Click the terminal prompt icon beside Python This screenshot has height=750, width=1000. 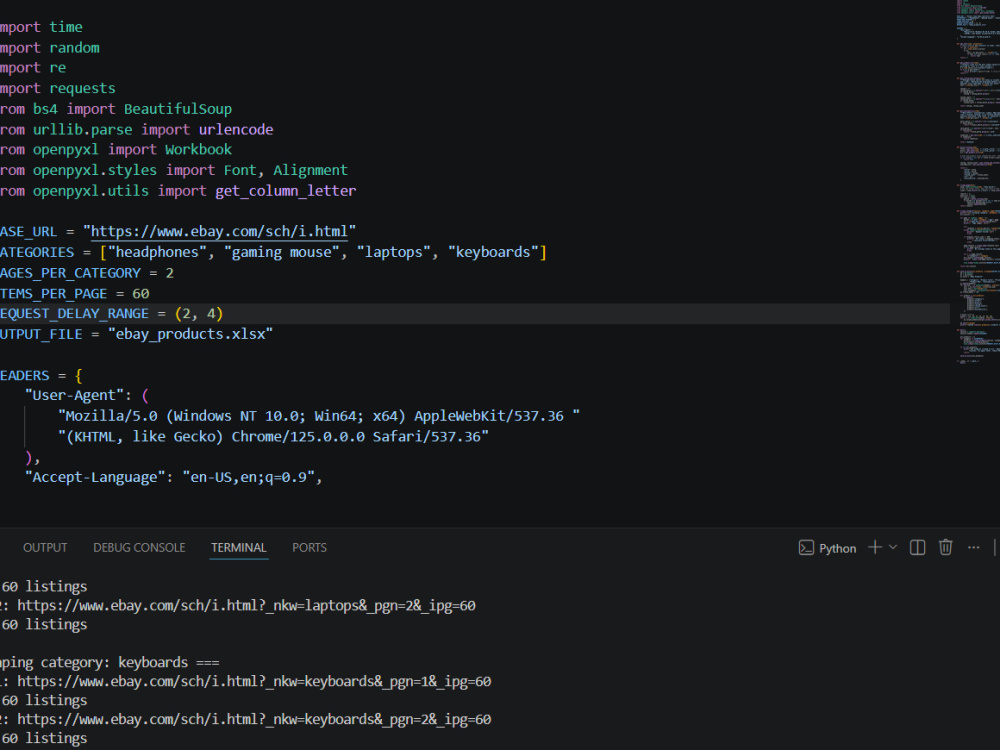click(806, 548)
